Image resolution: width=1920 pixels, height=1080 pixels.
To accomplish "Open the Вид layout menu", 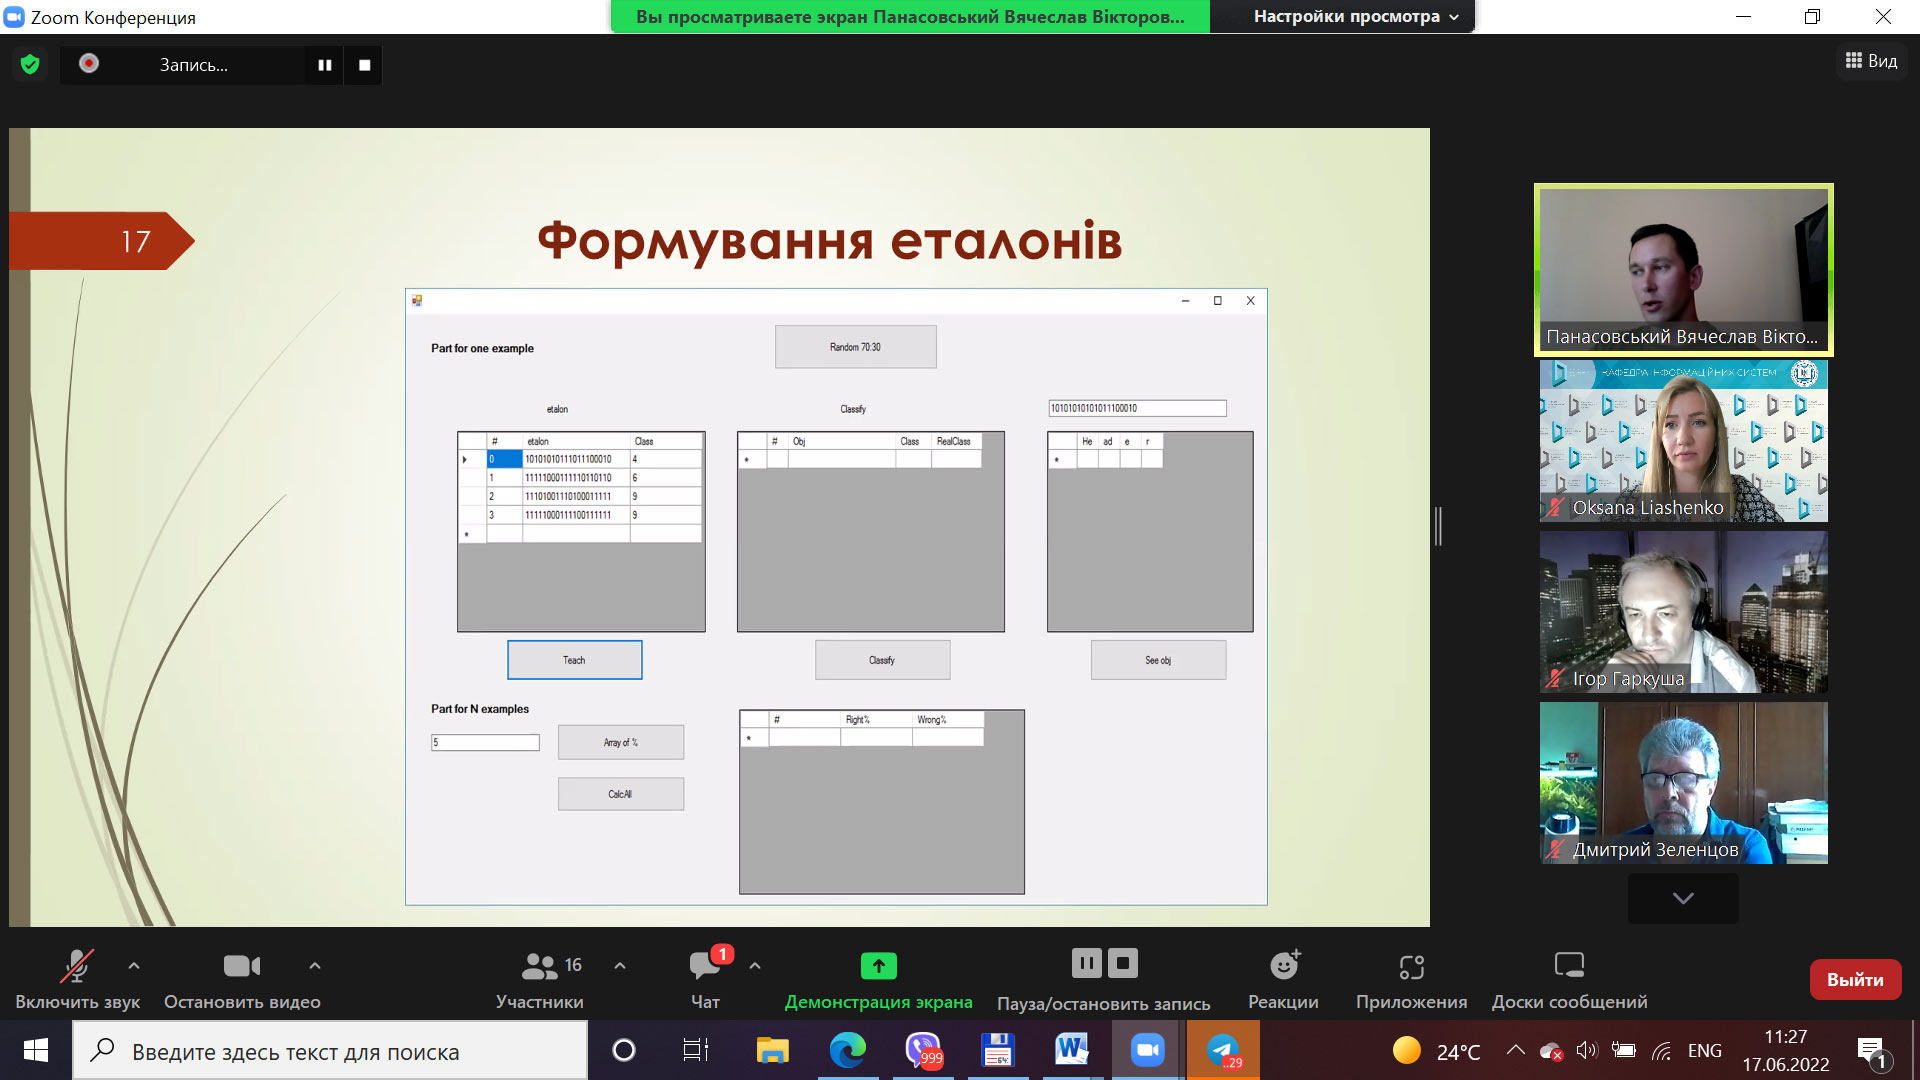I will coord(1871,61).
